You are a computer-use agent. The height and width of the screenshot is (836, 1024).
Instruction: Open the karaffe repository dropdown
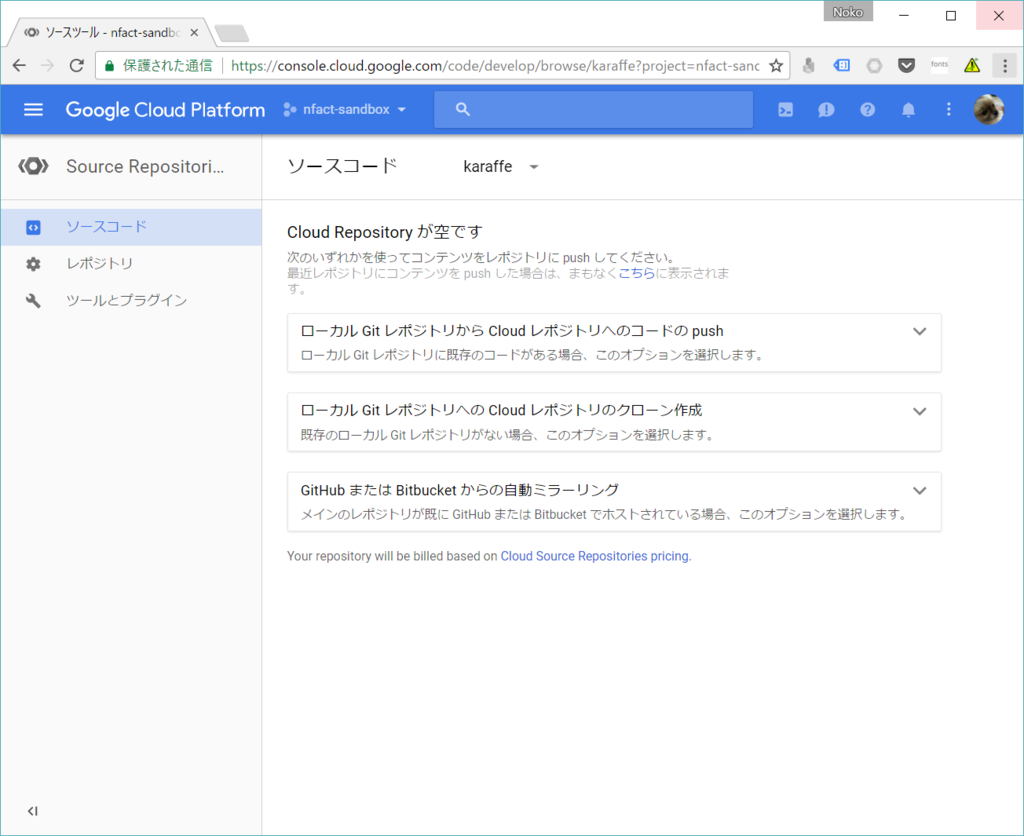500,167
